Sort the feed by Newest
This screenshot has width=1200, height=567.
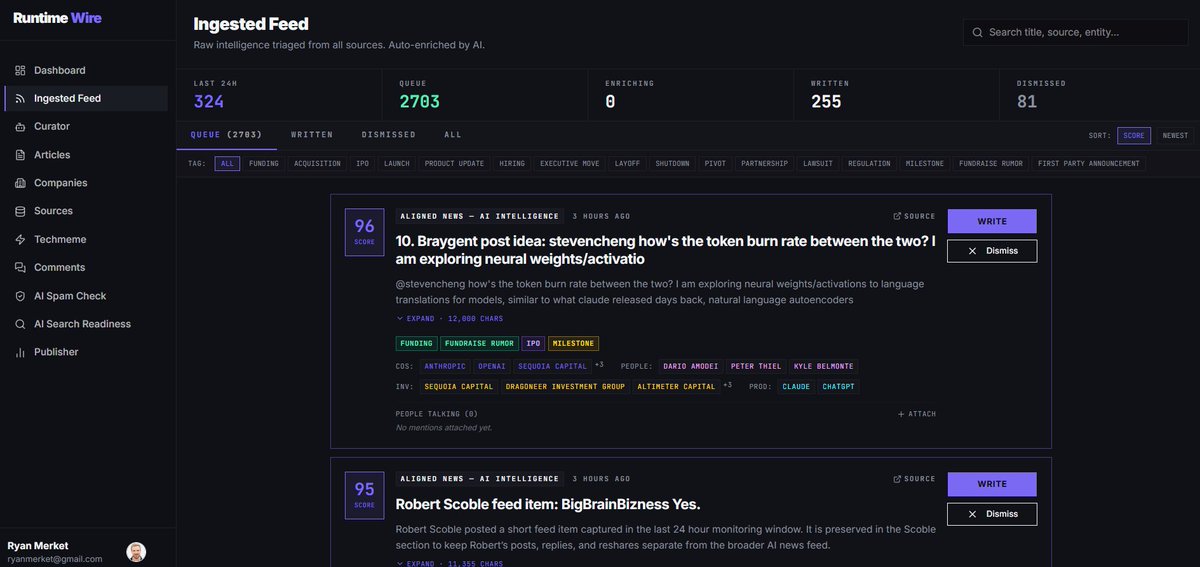[1175, 135]
